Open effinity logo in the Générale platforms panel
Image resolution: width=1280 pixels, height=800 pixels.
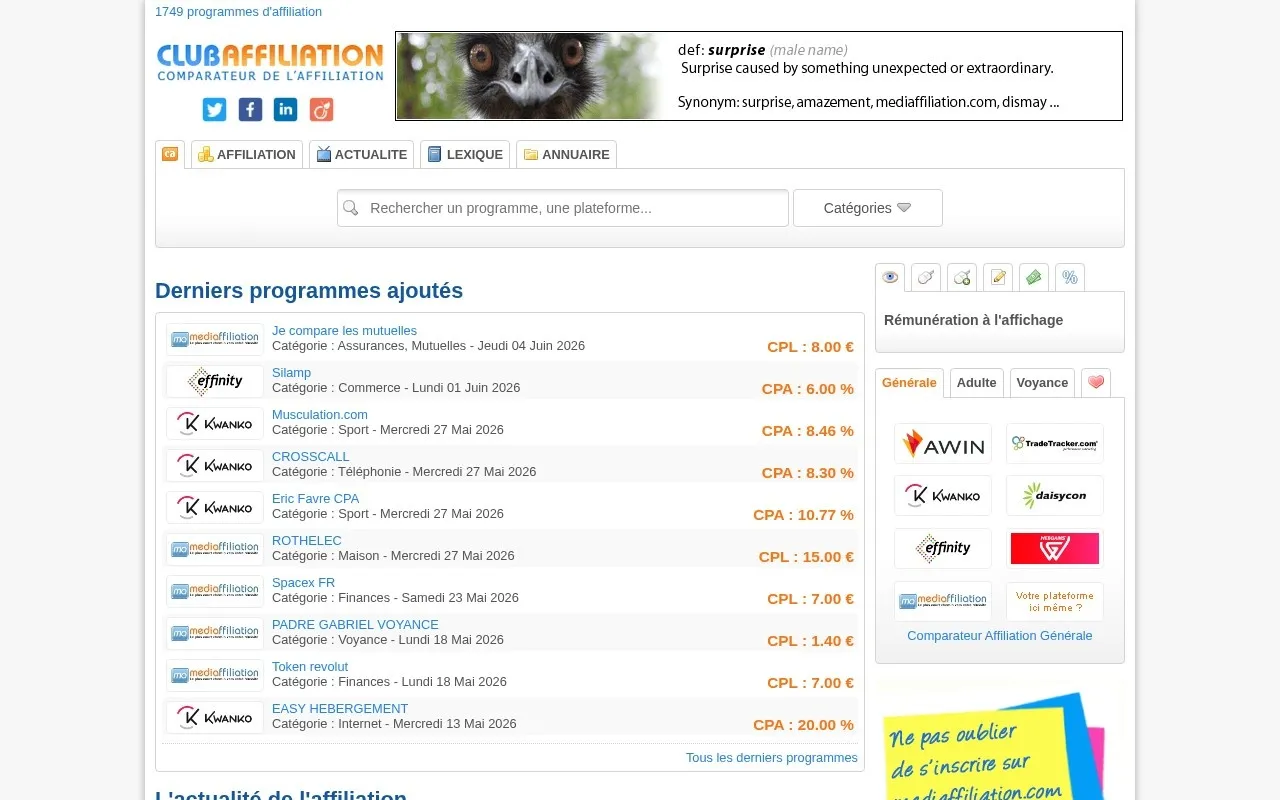[943, 548]
